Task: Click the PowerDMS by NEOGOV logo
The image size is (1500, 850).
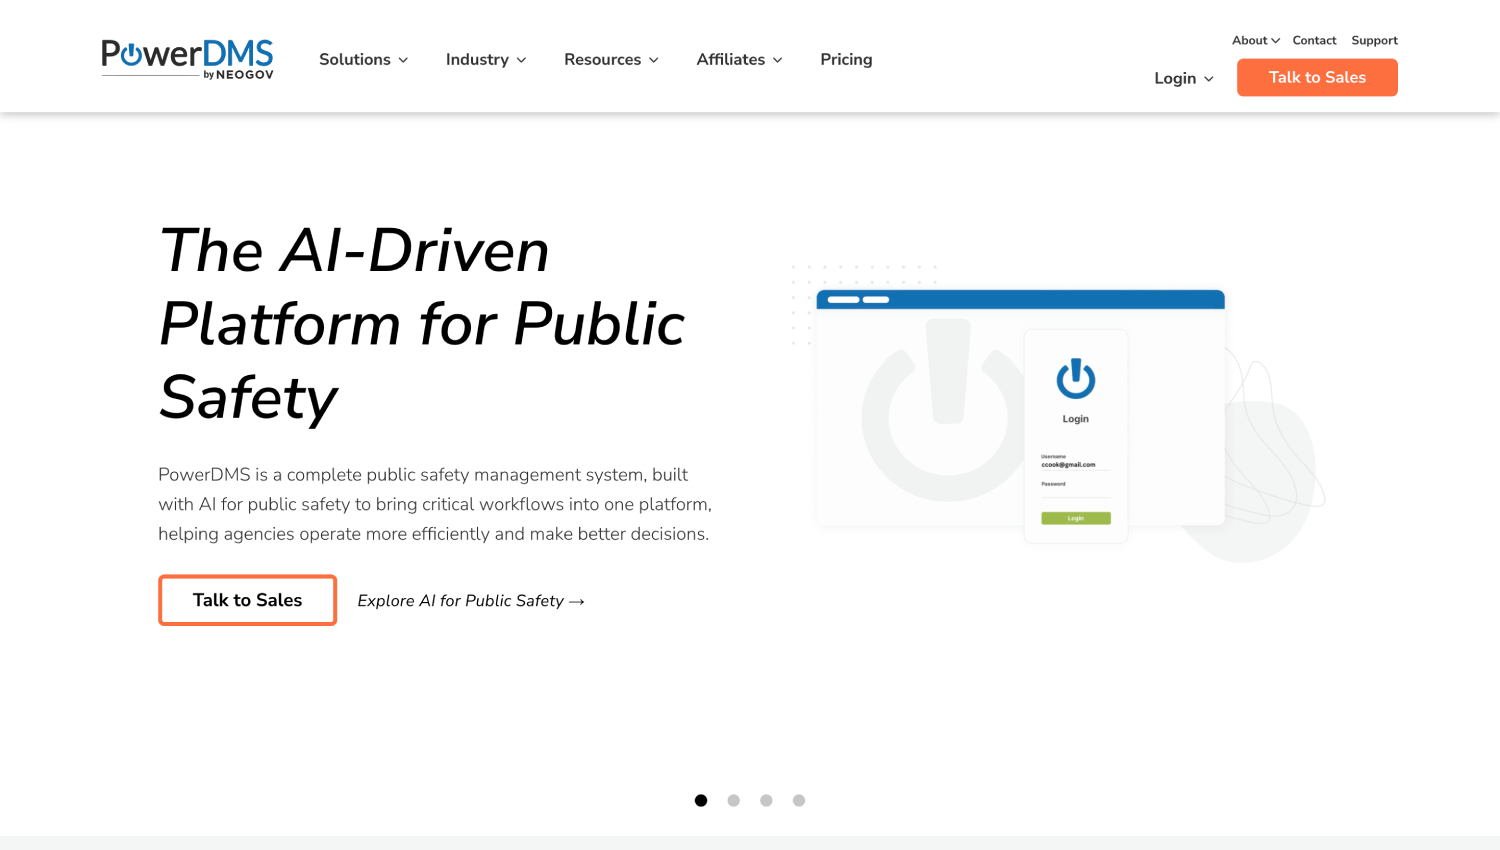Action: click(187, 59)
